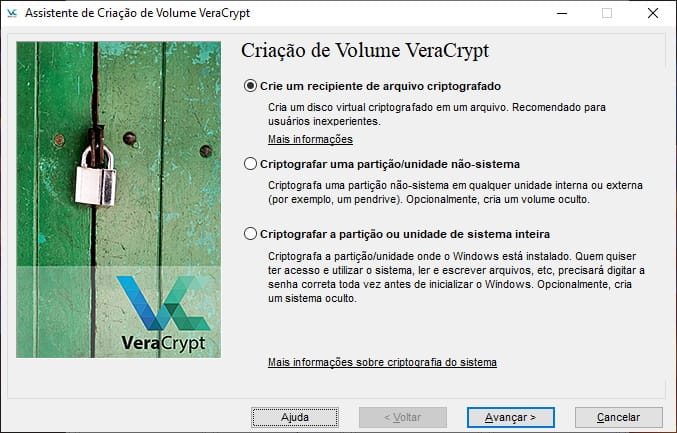The width and height of the screenshot is (677, 433).
Task: Minimize the volume creation wizard window
Action: (x=562, y=13)
